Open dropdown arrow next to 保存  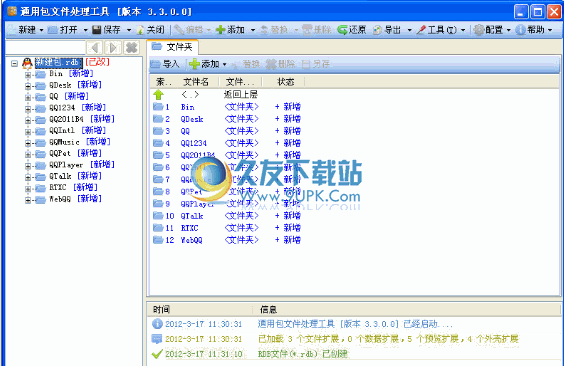tap(129, 30)
